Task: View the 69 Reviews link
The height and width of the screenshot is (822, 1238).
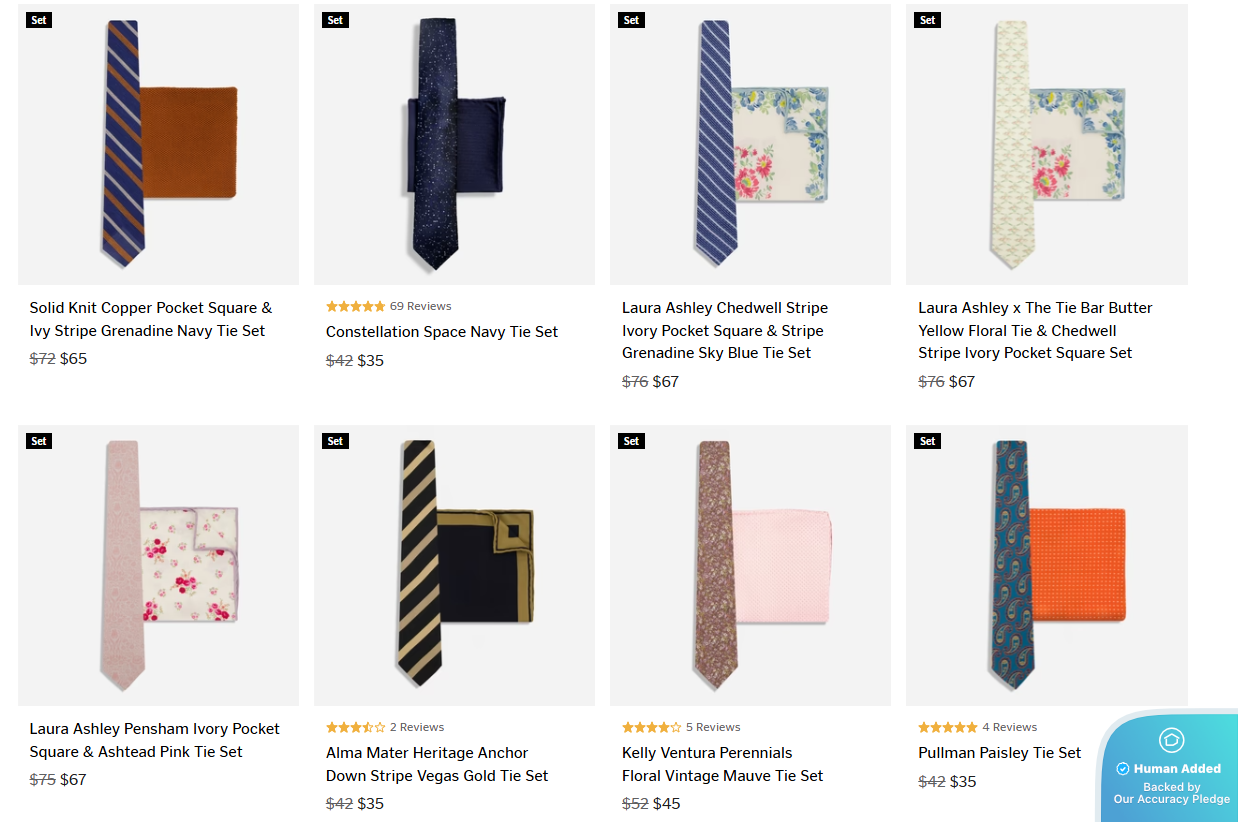Action: coord(420,306)
